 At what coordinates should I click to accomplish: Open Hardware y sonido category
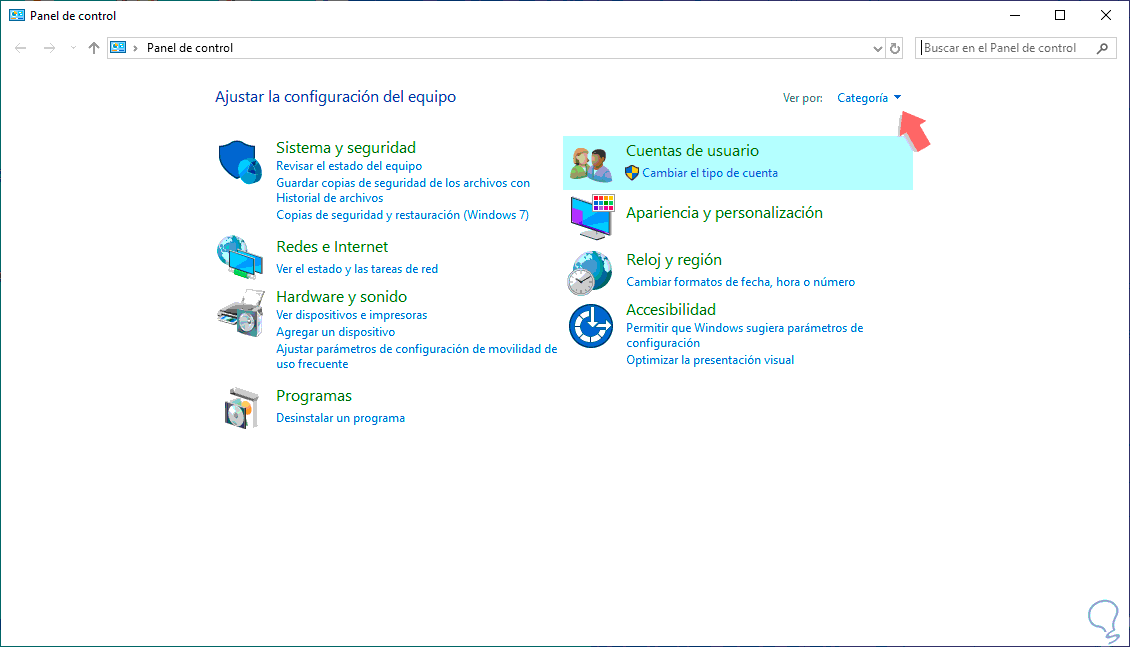point(342,297)
